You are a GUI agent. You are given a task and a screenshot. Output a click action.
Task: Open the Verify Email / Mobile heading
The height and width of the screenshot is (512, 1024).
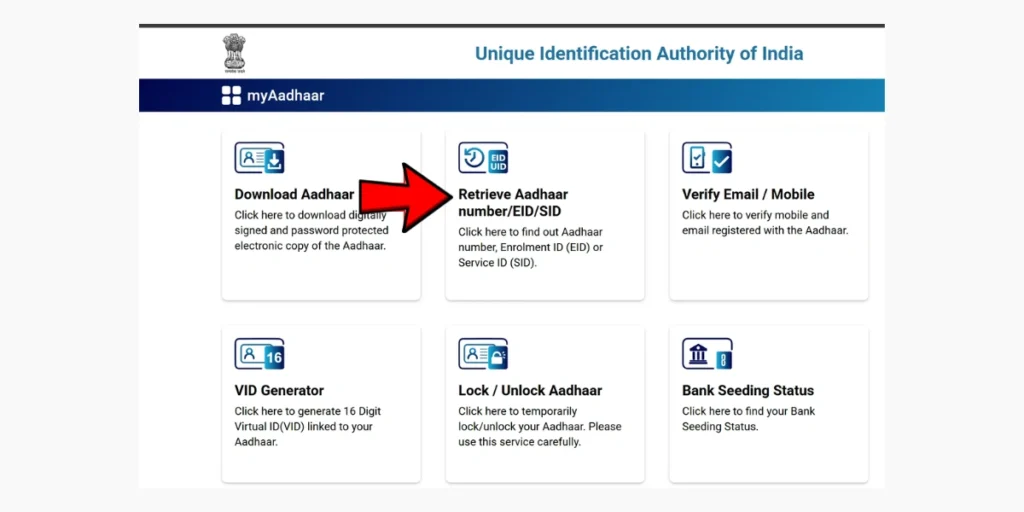click(x=748, y=195)
